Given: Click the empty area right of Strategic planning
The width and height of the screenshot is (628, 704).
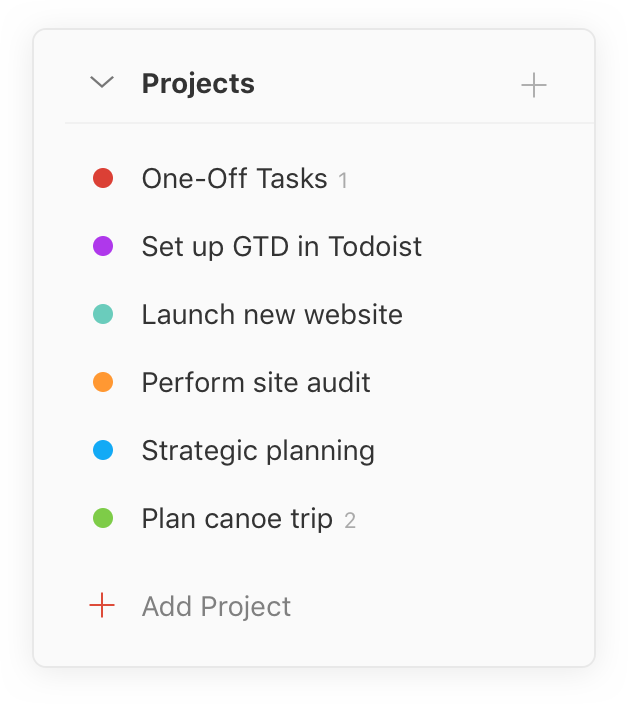Looking at the screenshot, I should [480, 451].
